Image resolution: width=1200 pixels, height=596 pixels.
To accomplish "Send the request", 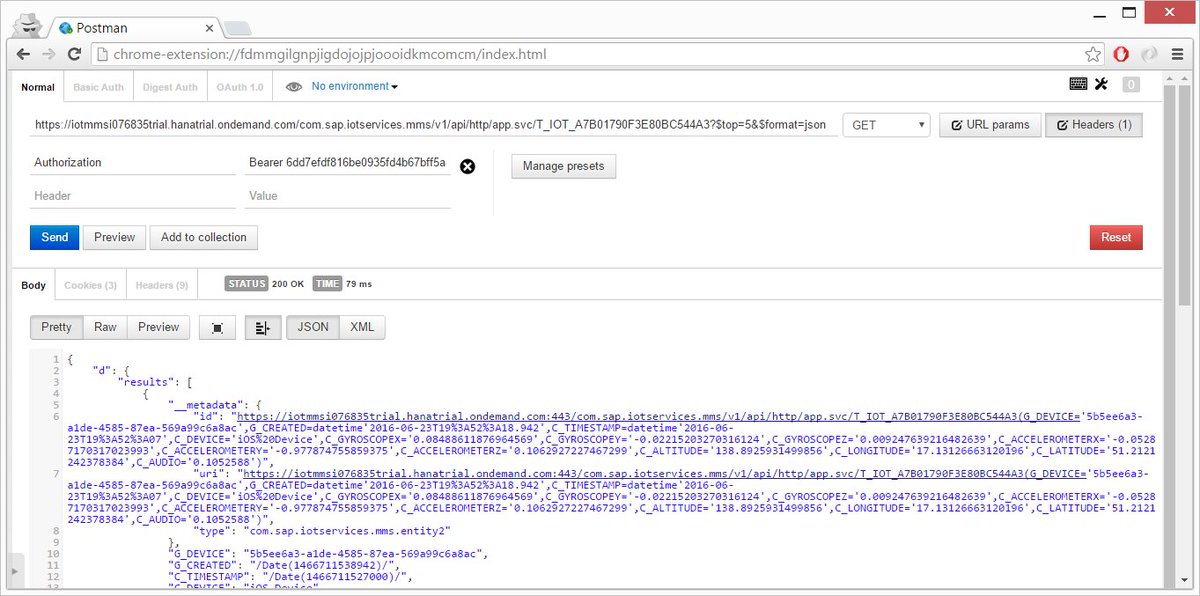I will (x=55, y=237).
